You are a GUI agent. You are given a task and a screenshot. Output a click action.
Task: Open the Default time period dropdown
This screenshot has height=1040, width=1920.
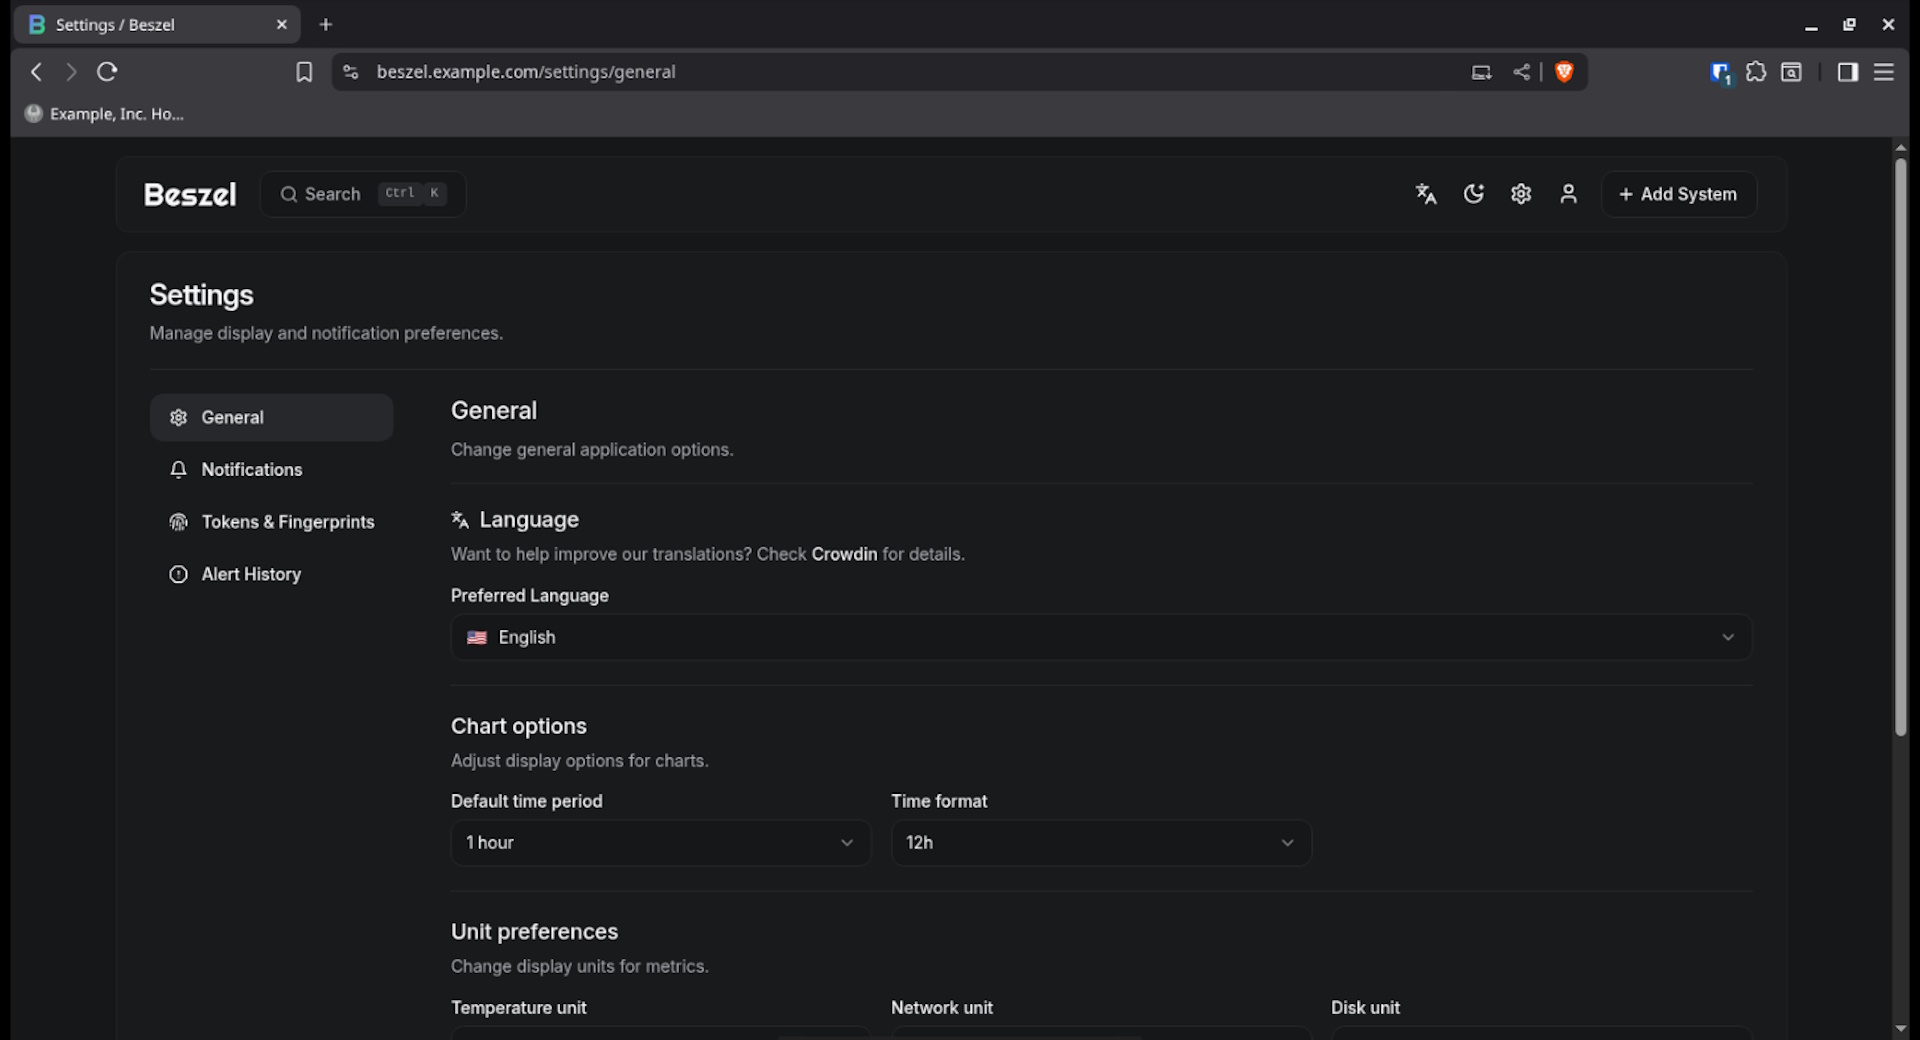pyautogui.click(x=660, y=843)
